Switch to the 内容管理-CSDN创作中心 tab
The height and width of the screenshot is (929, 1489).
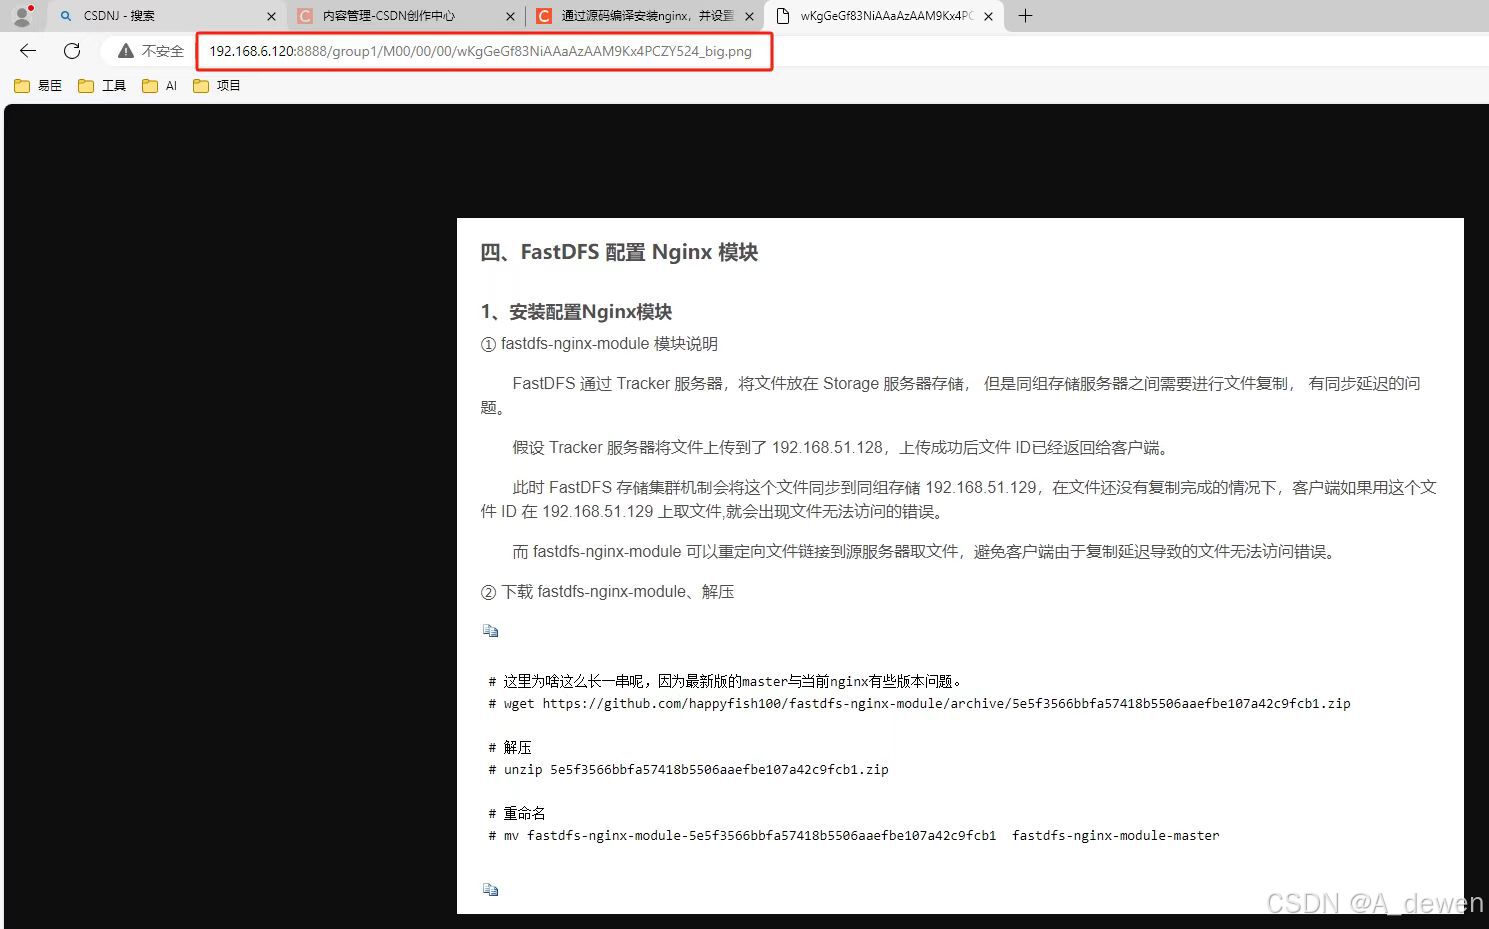tap(390, 15)
